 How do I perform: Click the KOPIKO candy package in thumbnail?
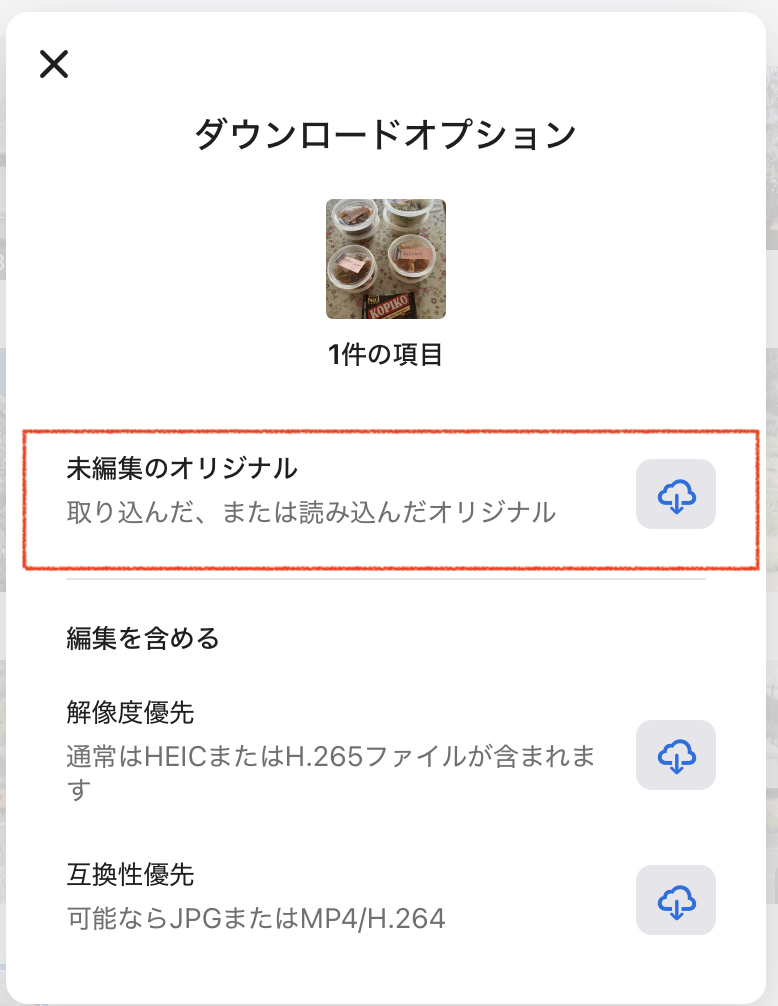[387, 306]
